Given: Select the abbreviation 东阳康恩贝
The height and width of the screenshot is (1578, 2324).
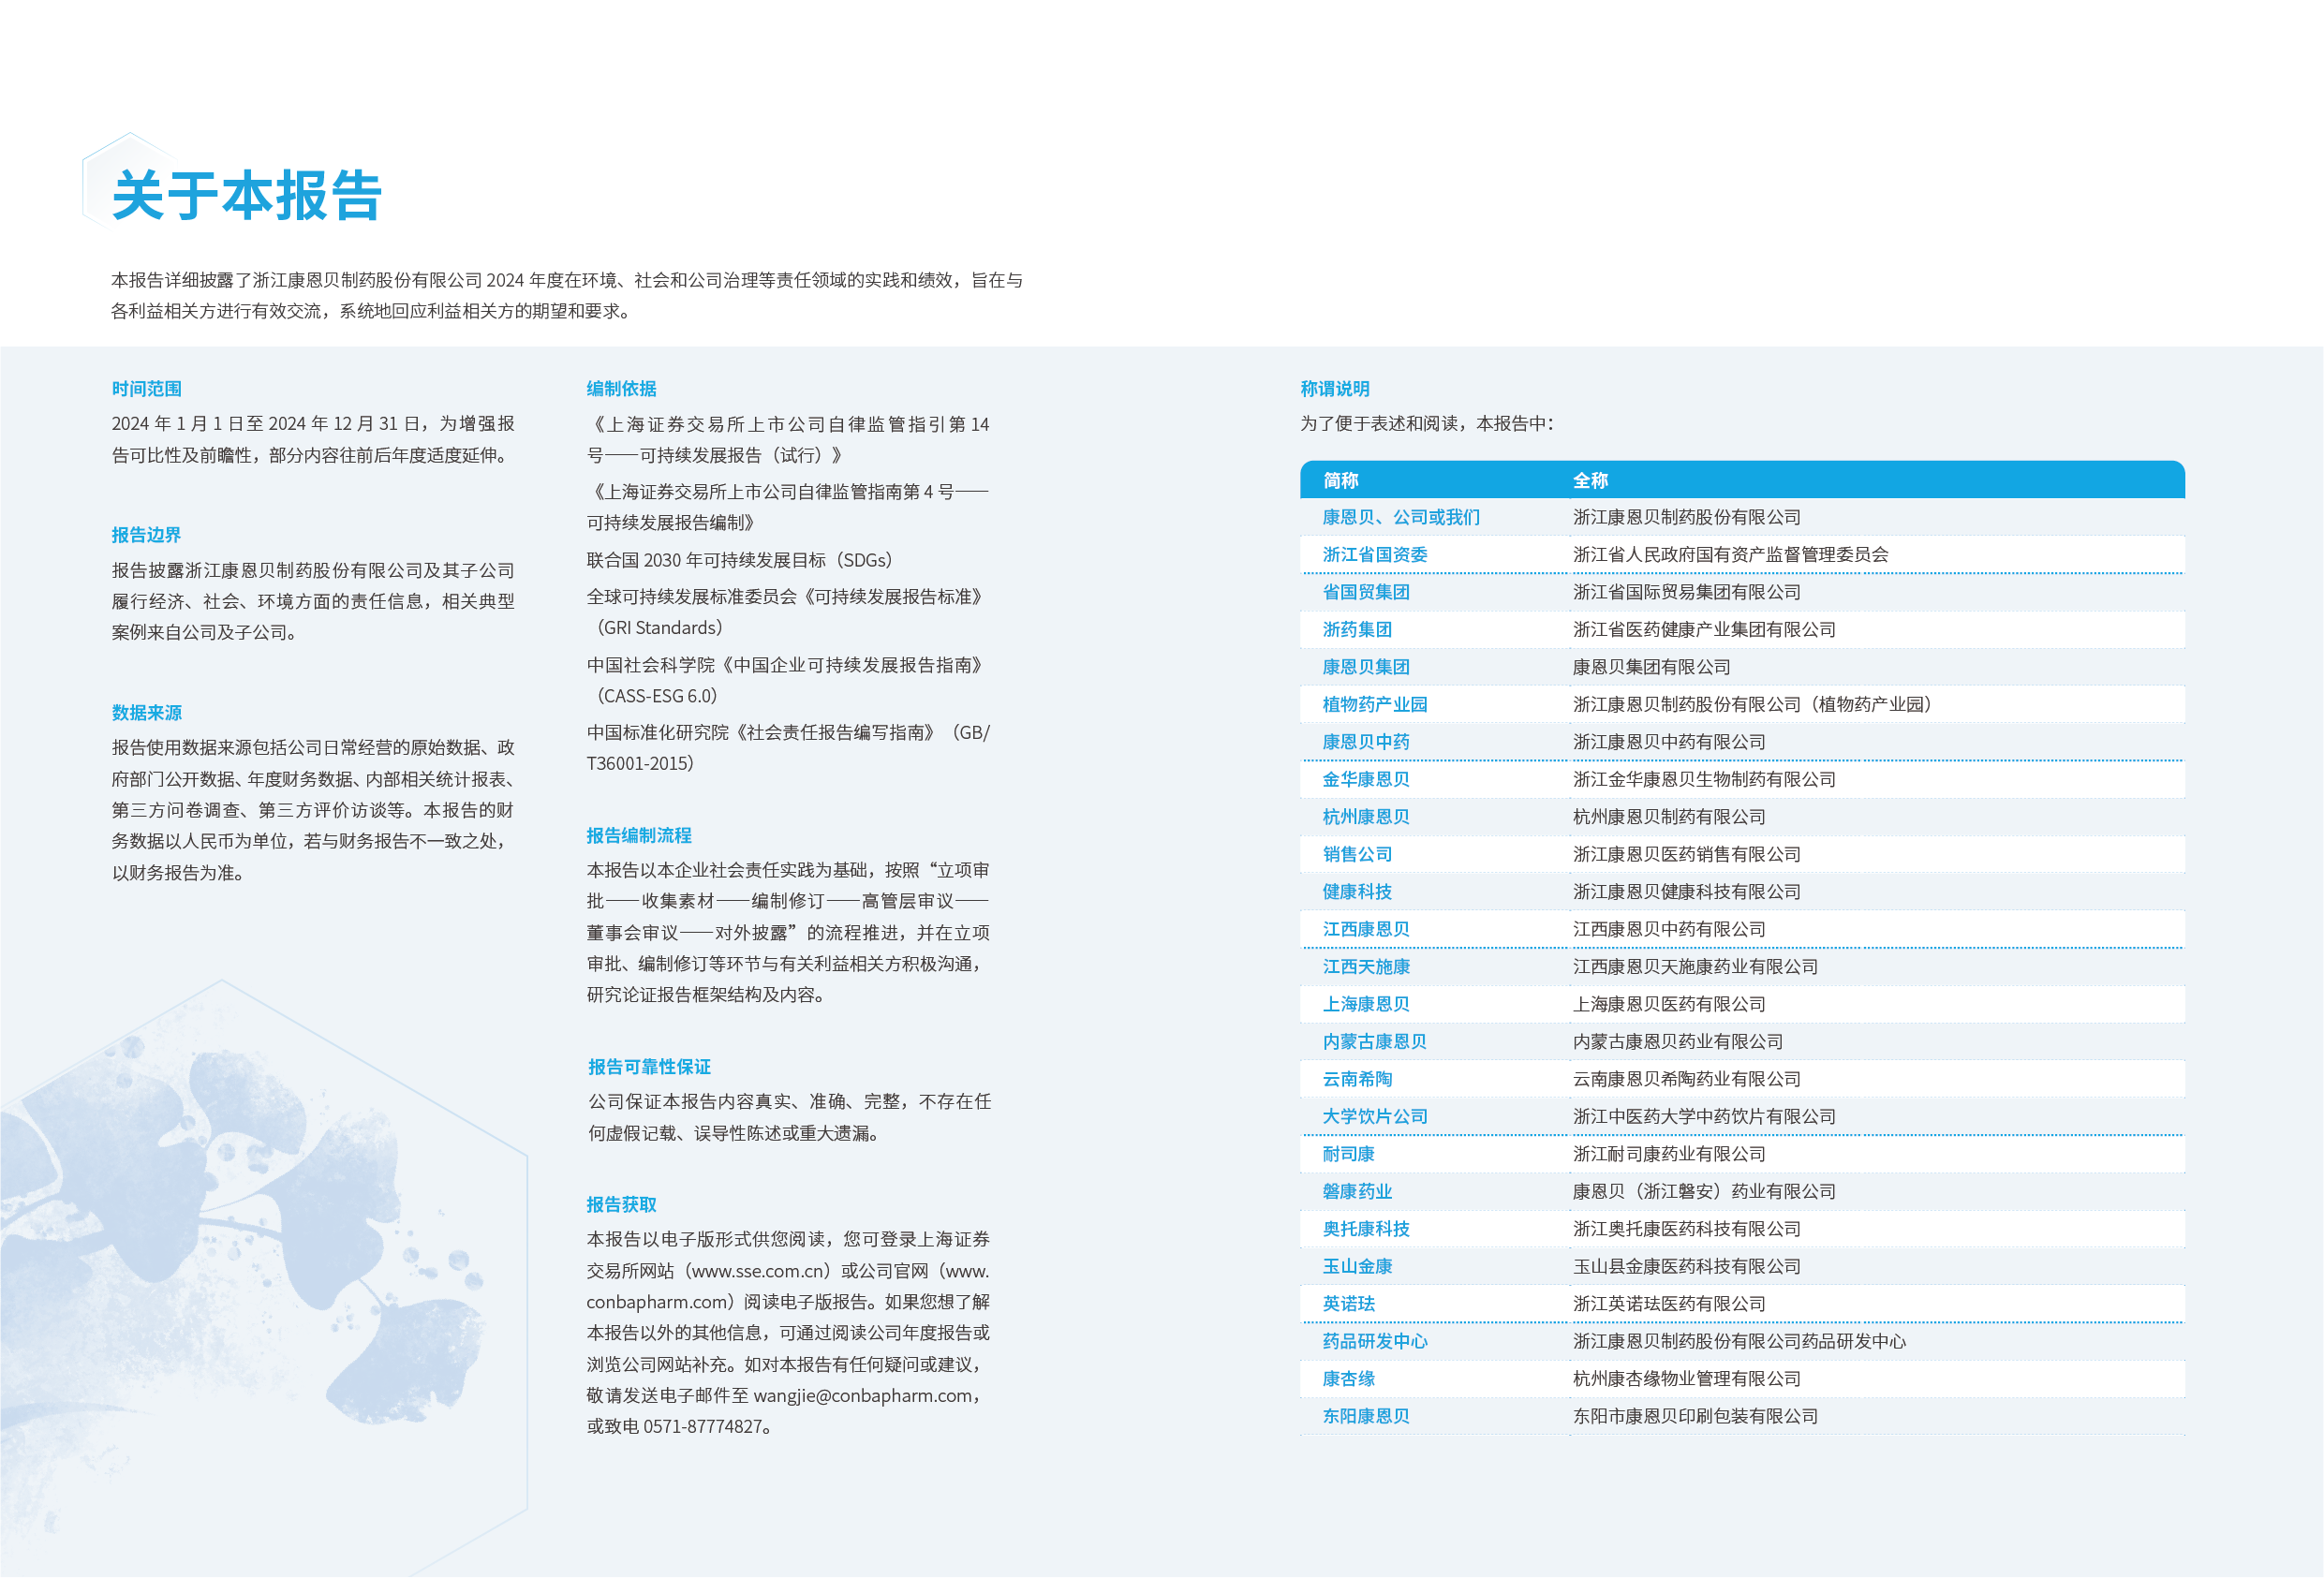Looking at the screenshot, I should (1366, 1417).
